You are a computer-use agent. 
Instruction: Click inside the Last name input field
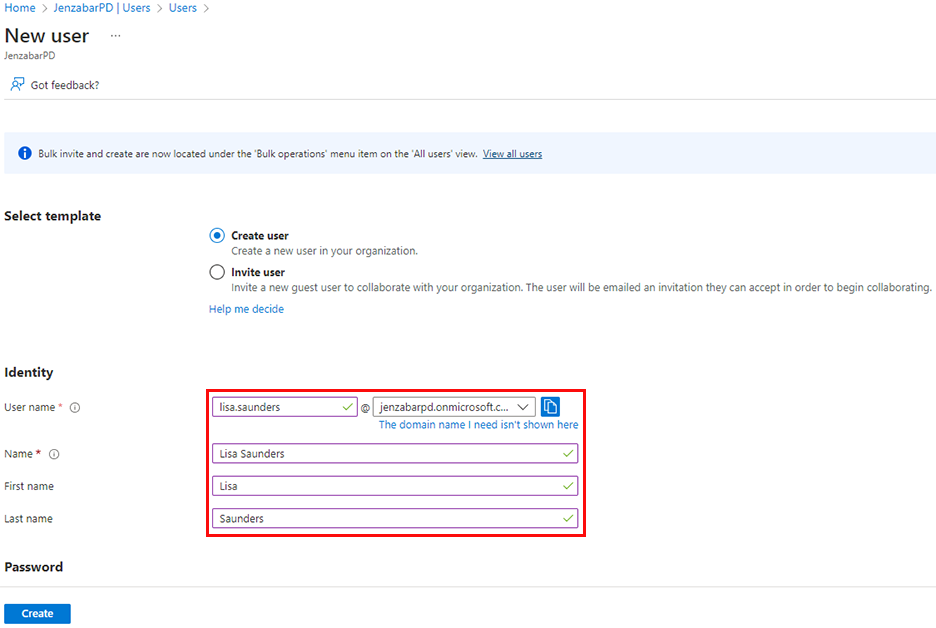395,518
